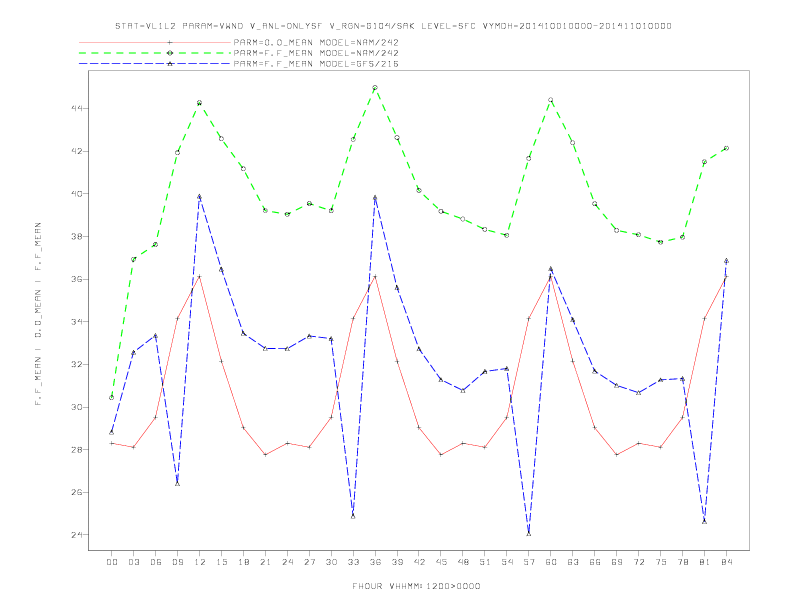Click the green NAM marker at hour 84
Image resolution: width=792 pixels, height=612 pixels.
726,148
